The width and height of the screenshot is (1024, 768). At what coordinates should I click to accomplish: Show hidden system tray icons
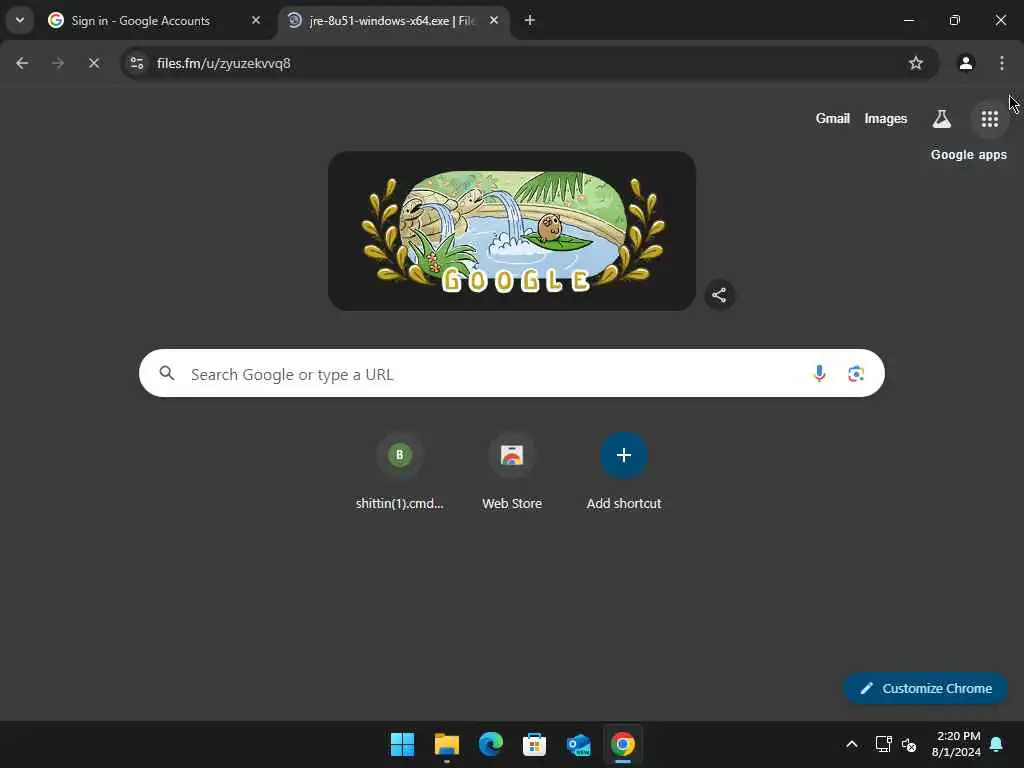click(x=852, y=744)
